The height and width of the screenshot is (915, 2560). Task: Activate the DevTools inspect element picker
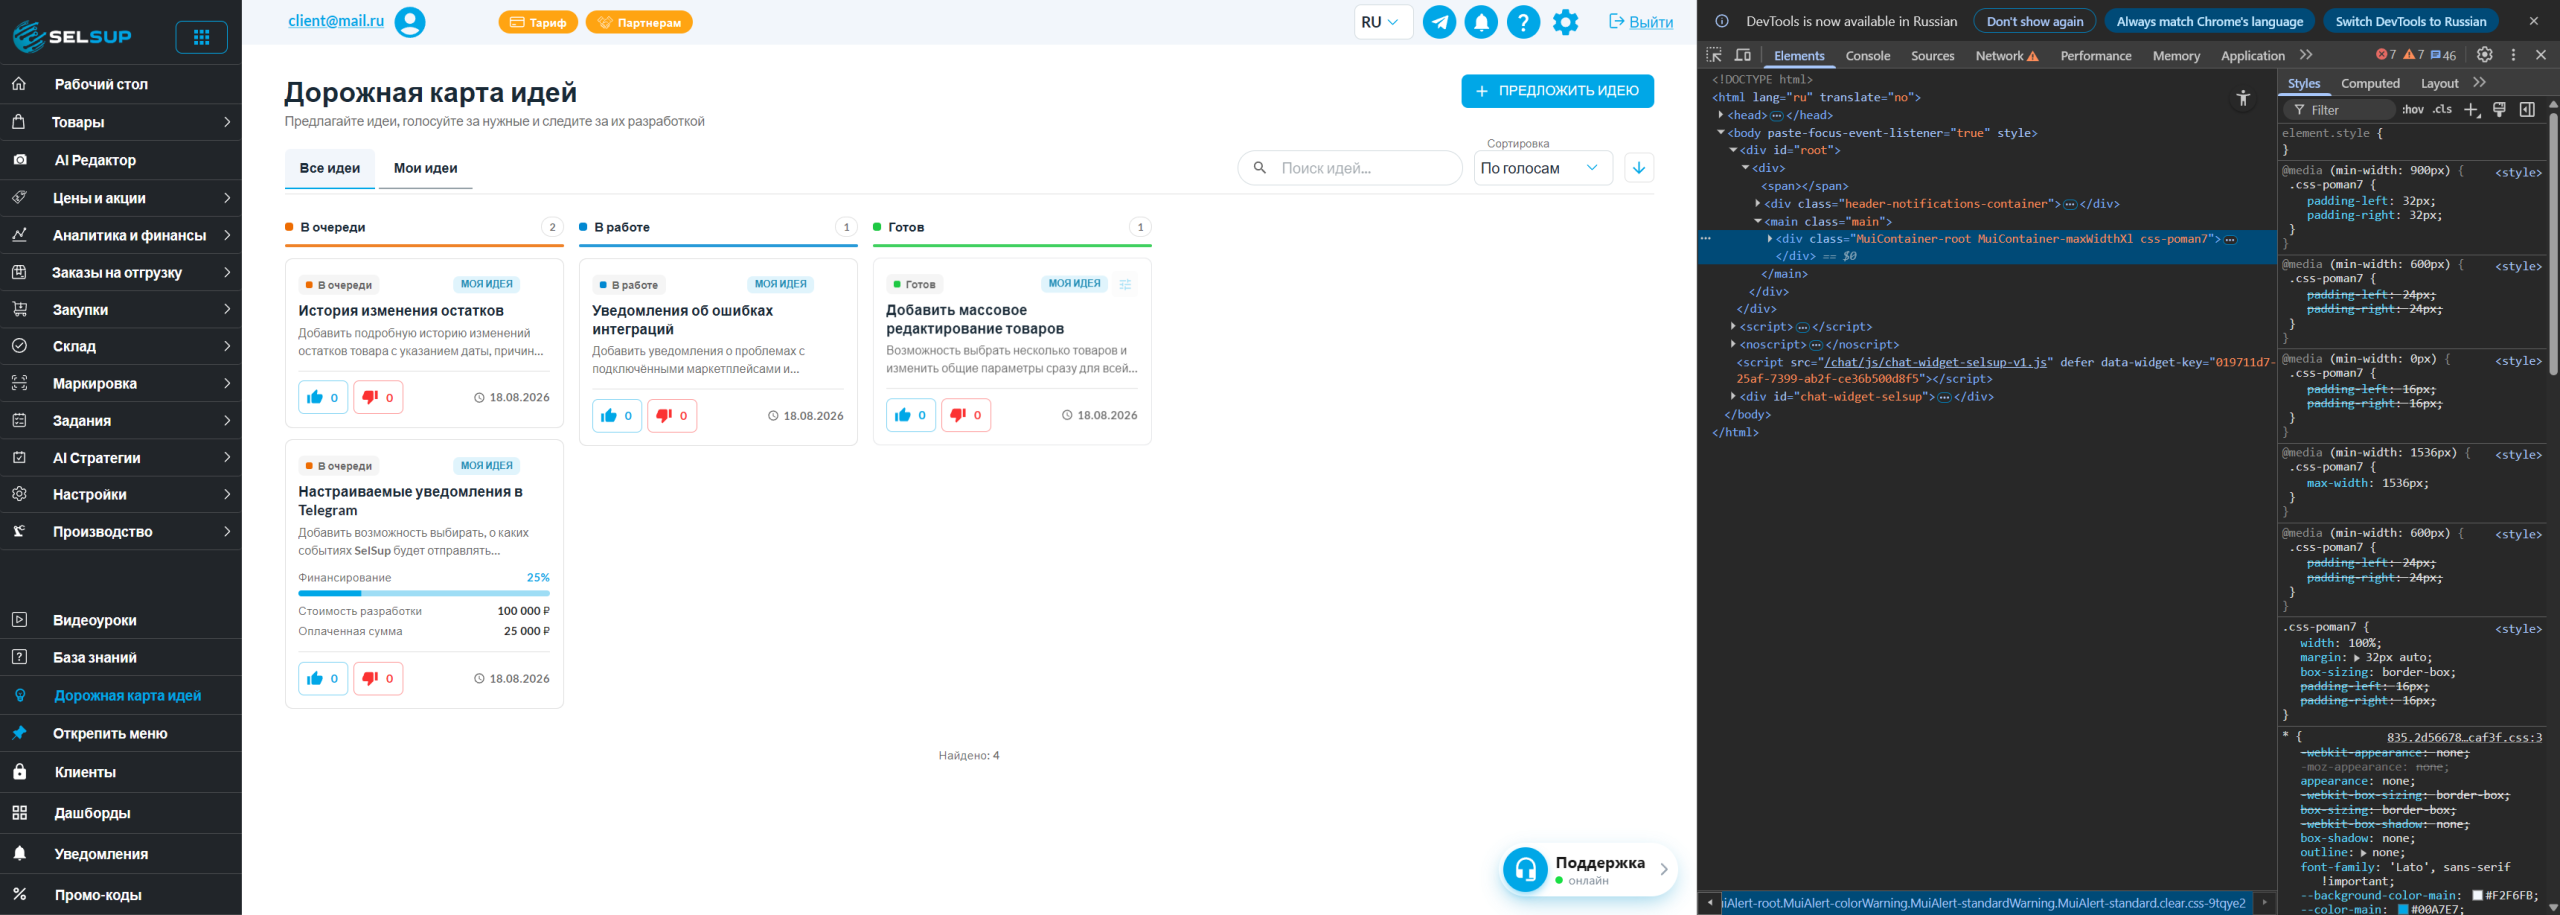coord(1714,55)
